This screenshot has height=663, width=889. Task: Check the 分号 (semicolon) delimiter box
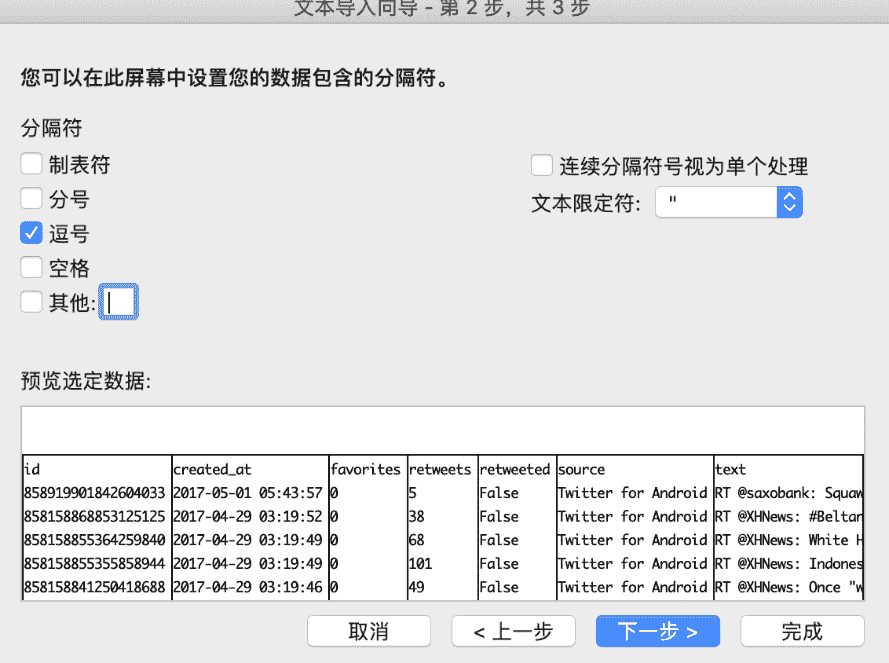(x=32, y=199)
